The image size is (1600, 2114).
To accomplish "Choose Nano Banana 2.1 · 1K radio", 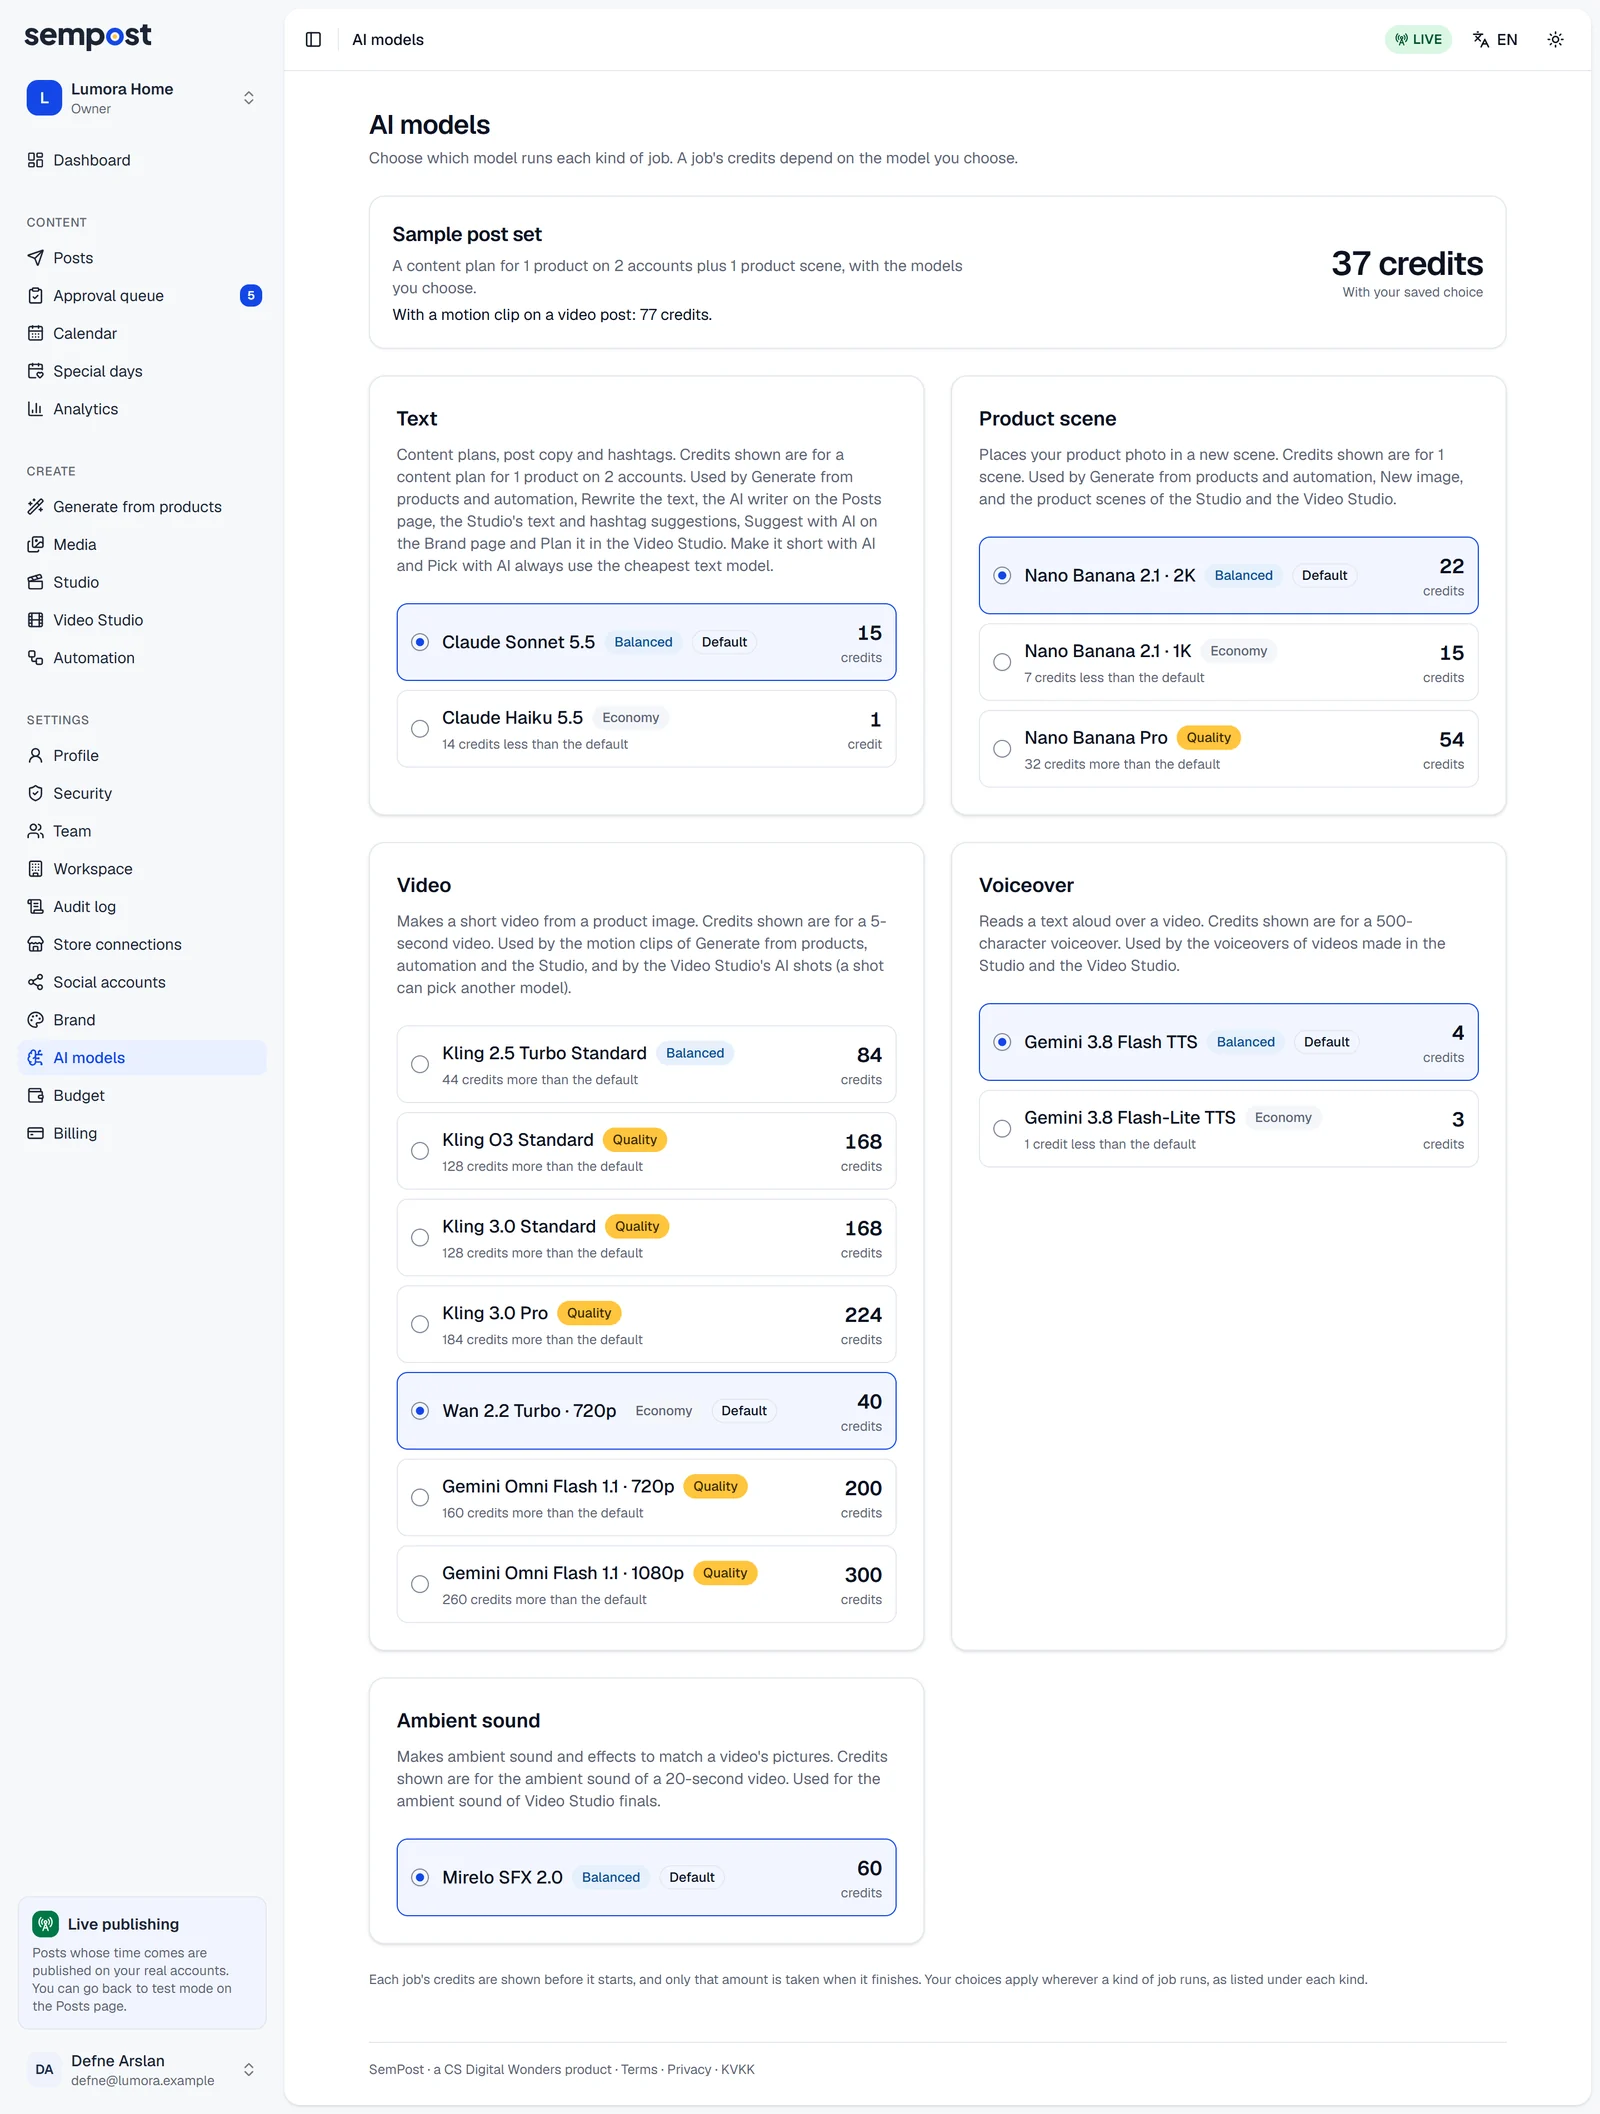I will pyautogui.click(x=1002, y=662).
